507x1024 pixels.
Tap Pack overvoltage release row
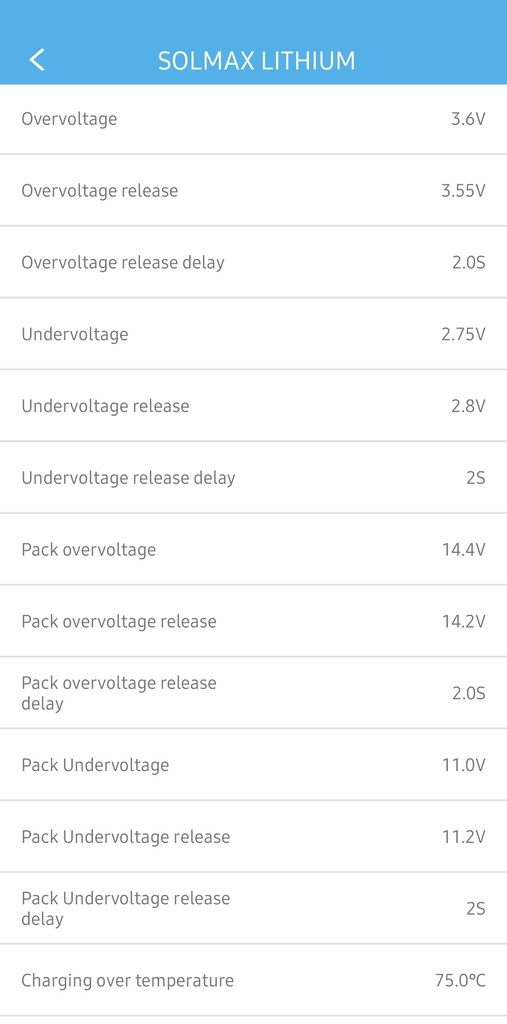pyautogui.click(x=254, y=622)
